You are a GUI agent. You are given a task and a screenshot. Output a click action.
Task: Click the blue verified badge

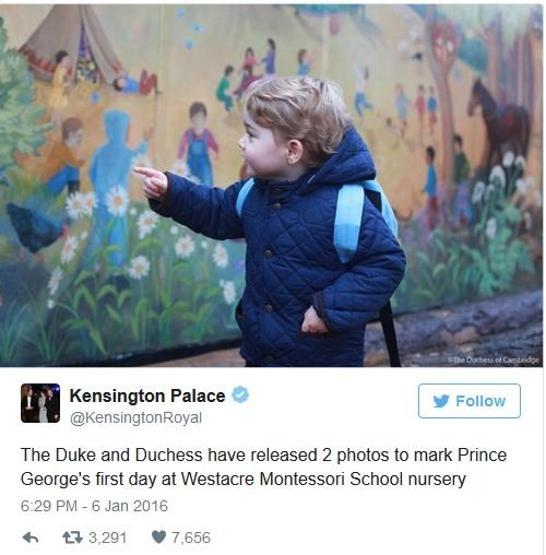tap(240, 395)
